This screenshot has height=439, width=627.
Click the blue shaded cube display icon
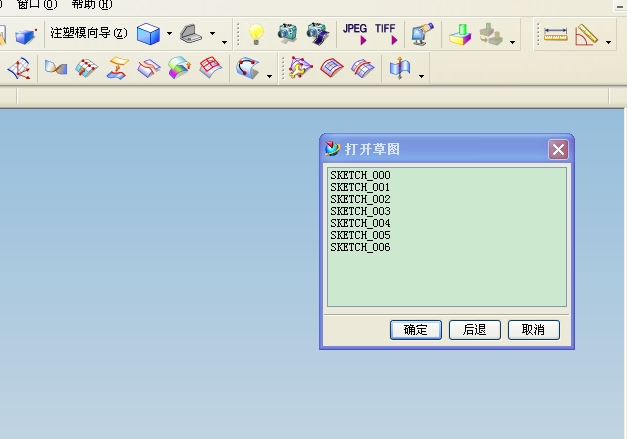click(148, 34)
